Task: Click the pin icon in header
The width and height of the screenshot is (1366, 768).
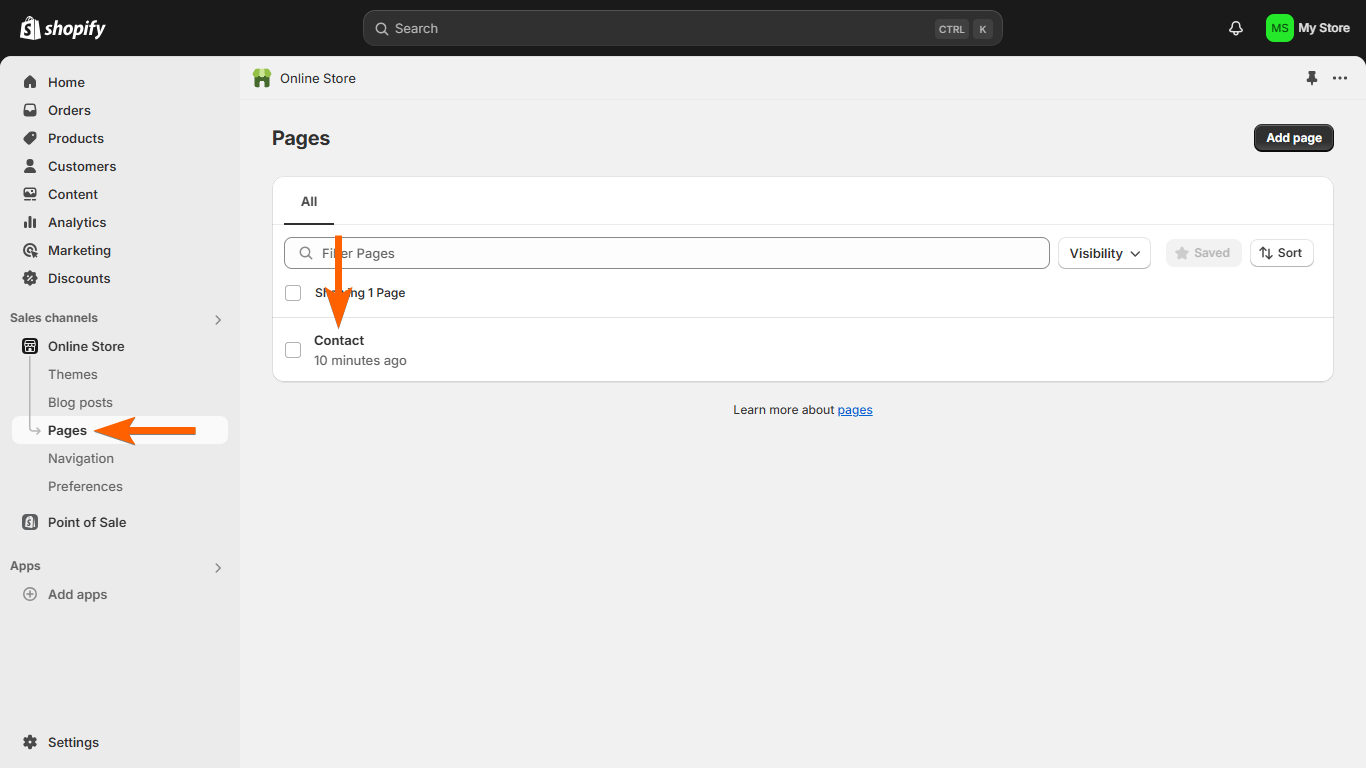Action: pos(1312,78)
